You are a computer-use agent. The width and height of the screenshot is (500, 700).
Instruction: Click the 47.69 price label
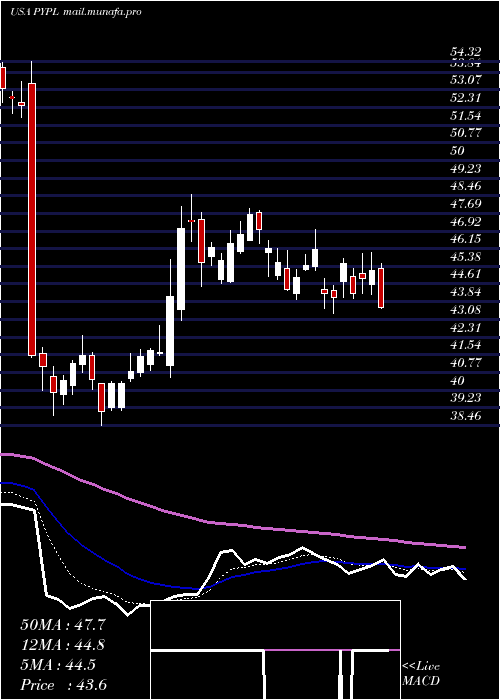(466, 204)
